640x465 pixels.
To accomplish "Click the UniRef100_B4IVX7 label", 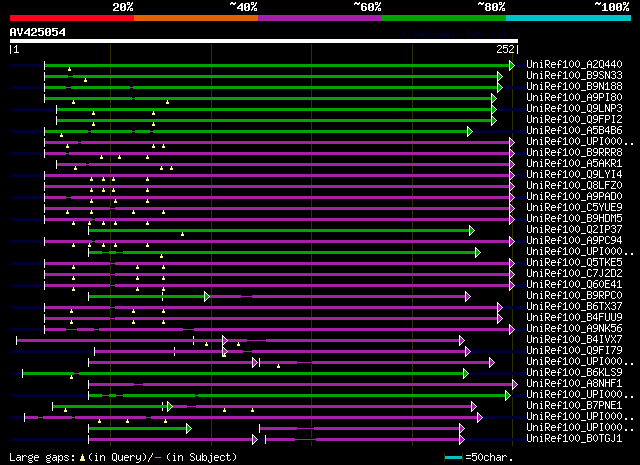I will (574, 339).
